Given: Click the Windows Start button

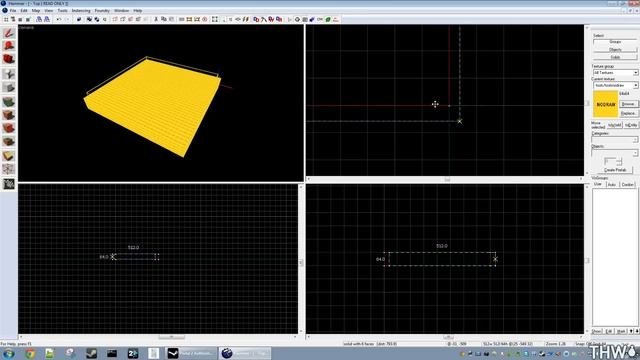Looking at the screenshot, I should (9, 353).
